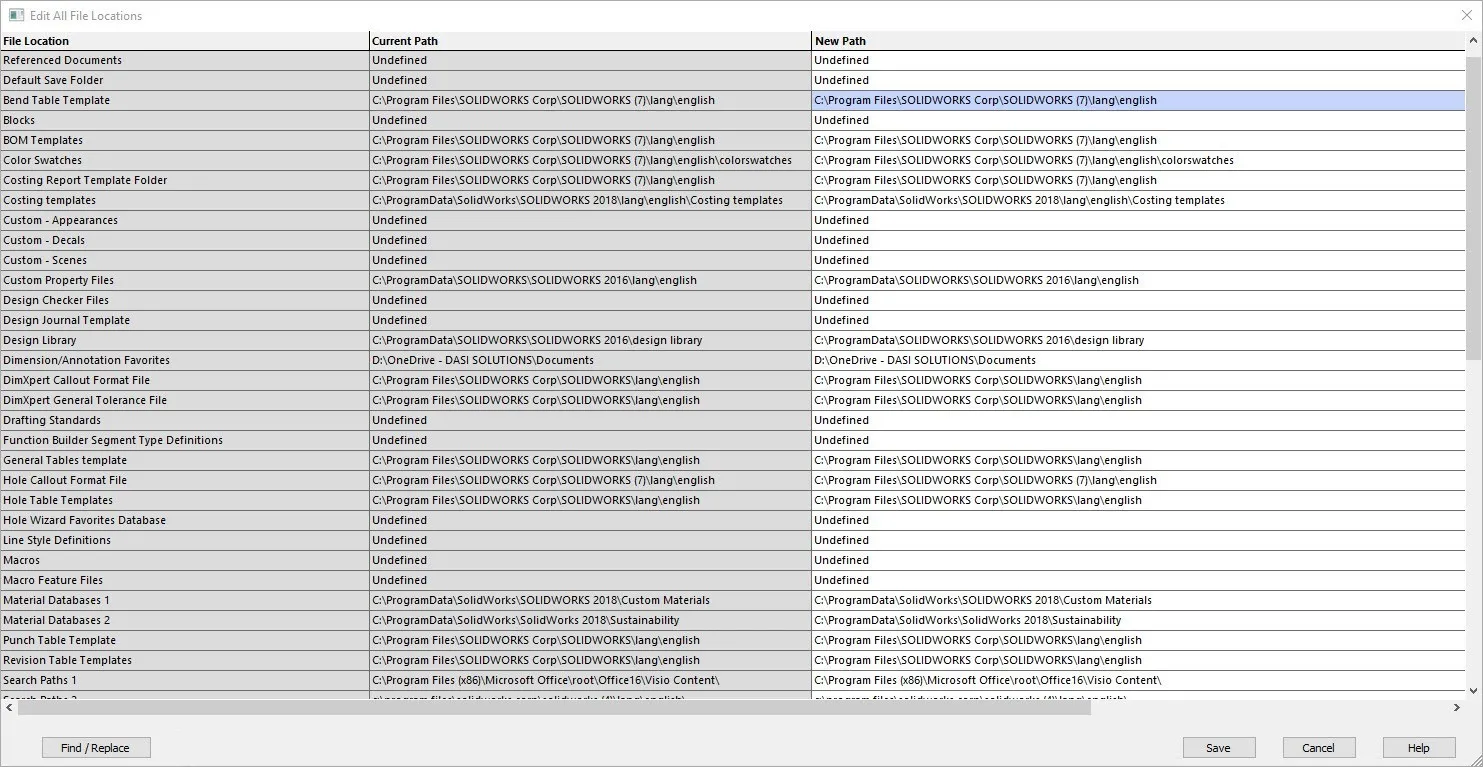Edit New Path for Color Swatches
The image size is (1483, 767).
(1138, 160)
